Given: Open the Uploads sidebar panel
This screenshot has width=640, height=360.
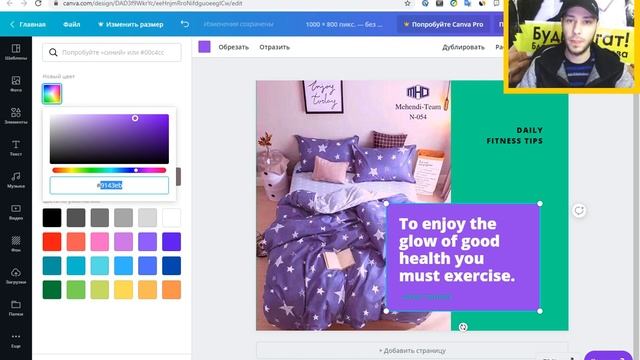Looking at the screenshot, I should [x=16, y=276].
